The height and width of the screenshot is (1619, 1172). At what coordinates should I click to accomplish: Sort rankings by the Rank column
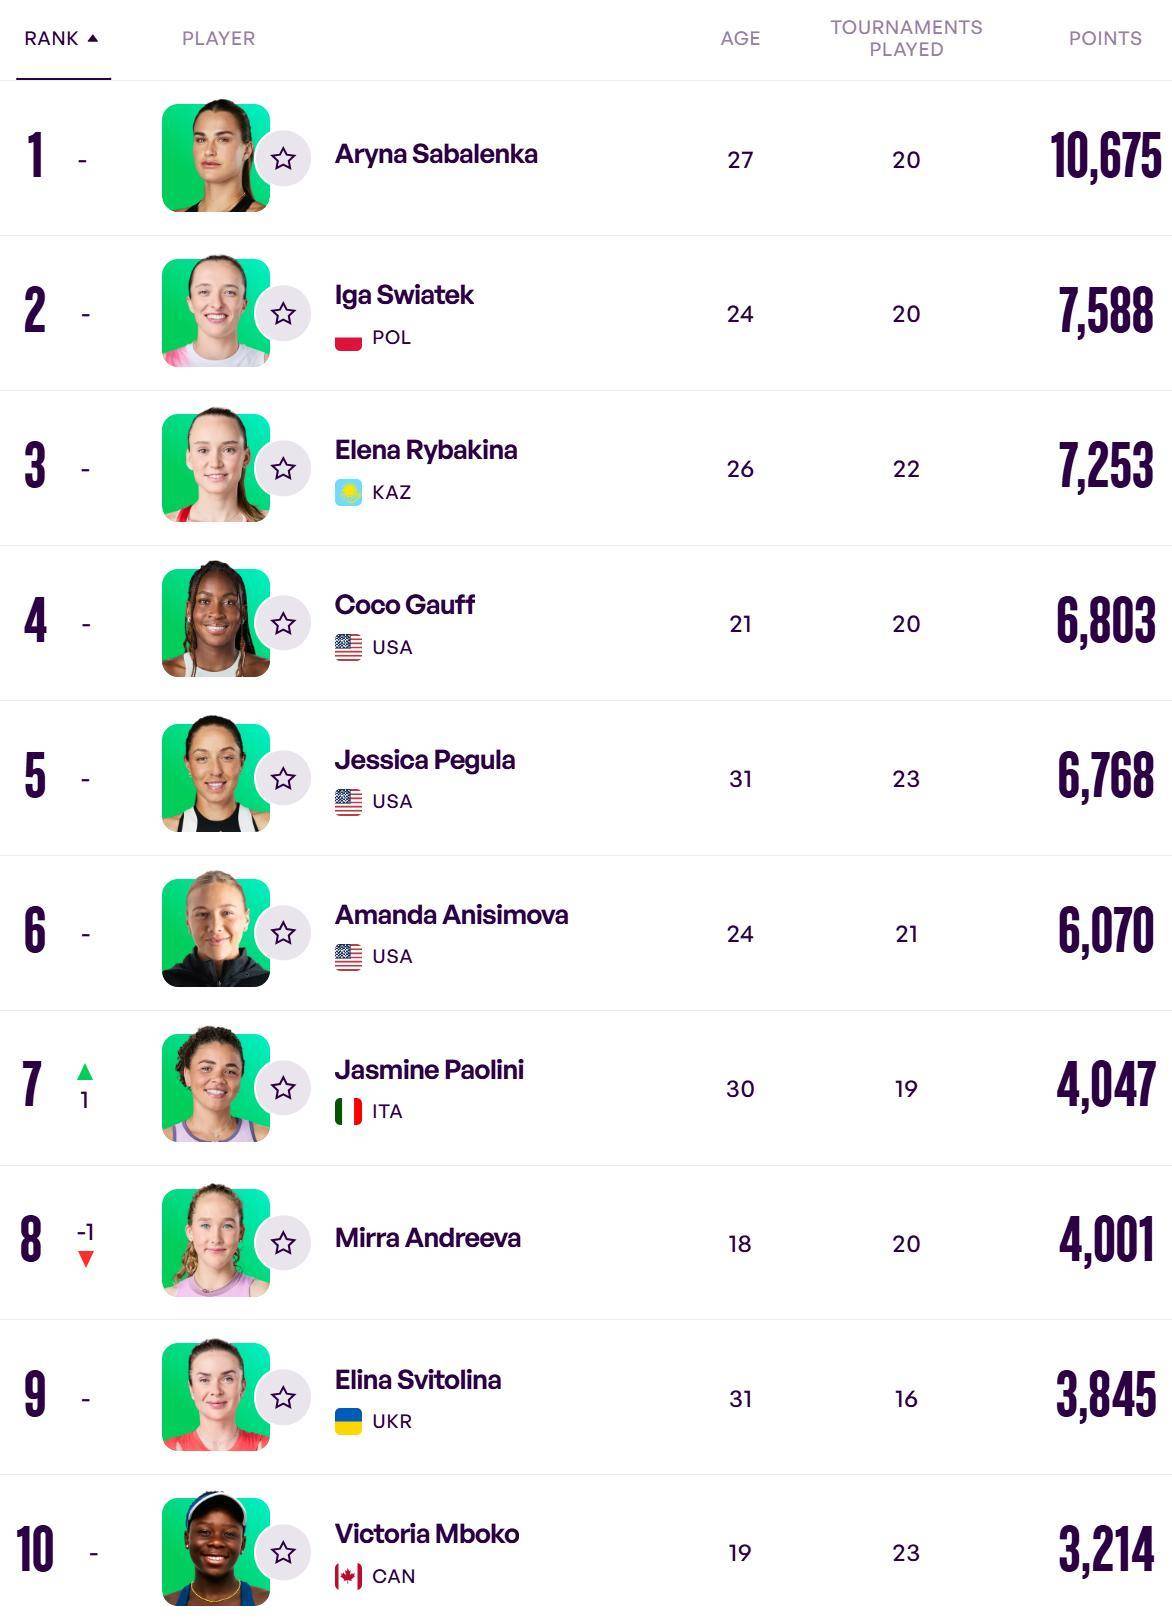tap(51, 38)
